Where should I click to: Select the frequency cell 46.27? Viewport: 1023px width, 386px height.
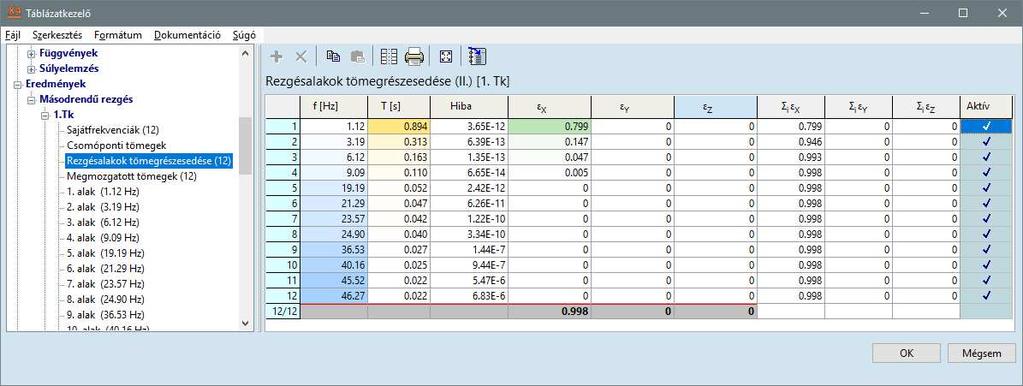coord(333,295)
